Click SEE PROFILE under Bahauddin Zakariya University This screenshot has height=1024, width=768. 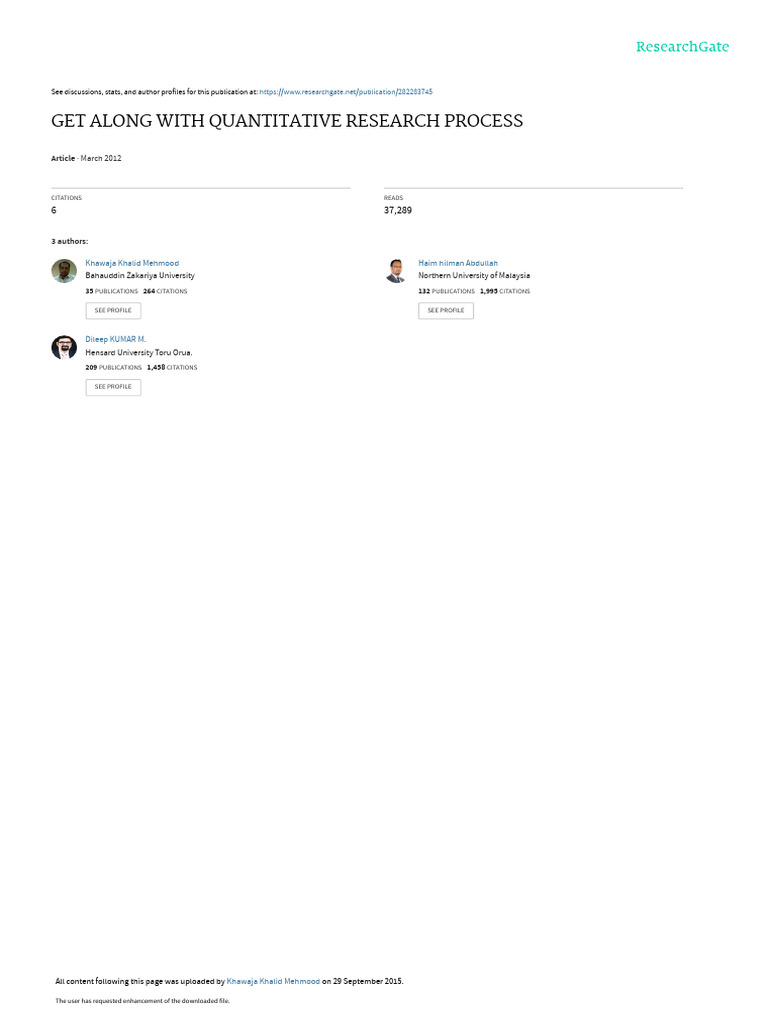pyautogui.click(x=113, y=310)
